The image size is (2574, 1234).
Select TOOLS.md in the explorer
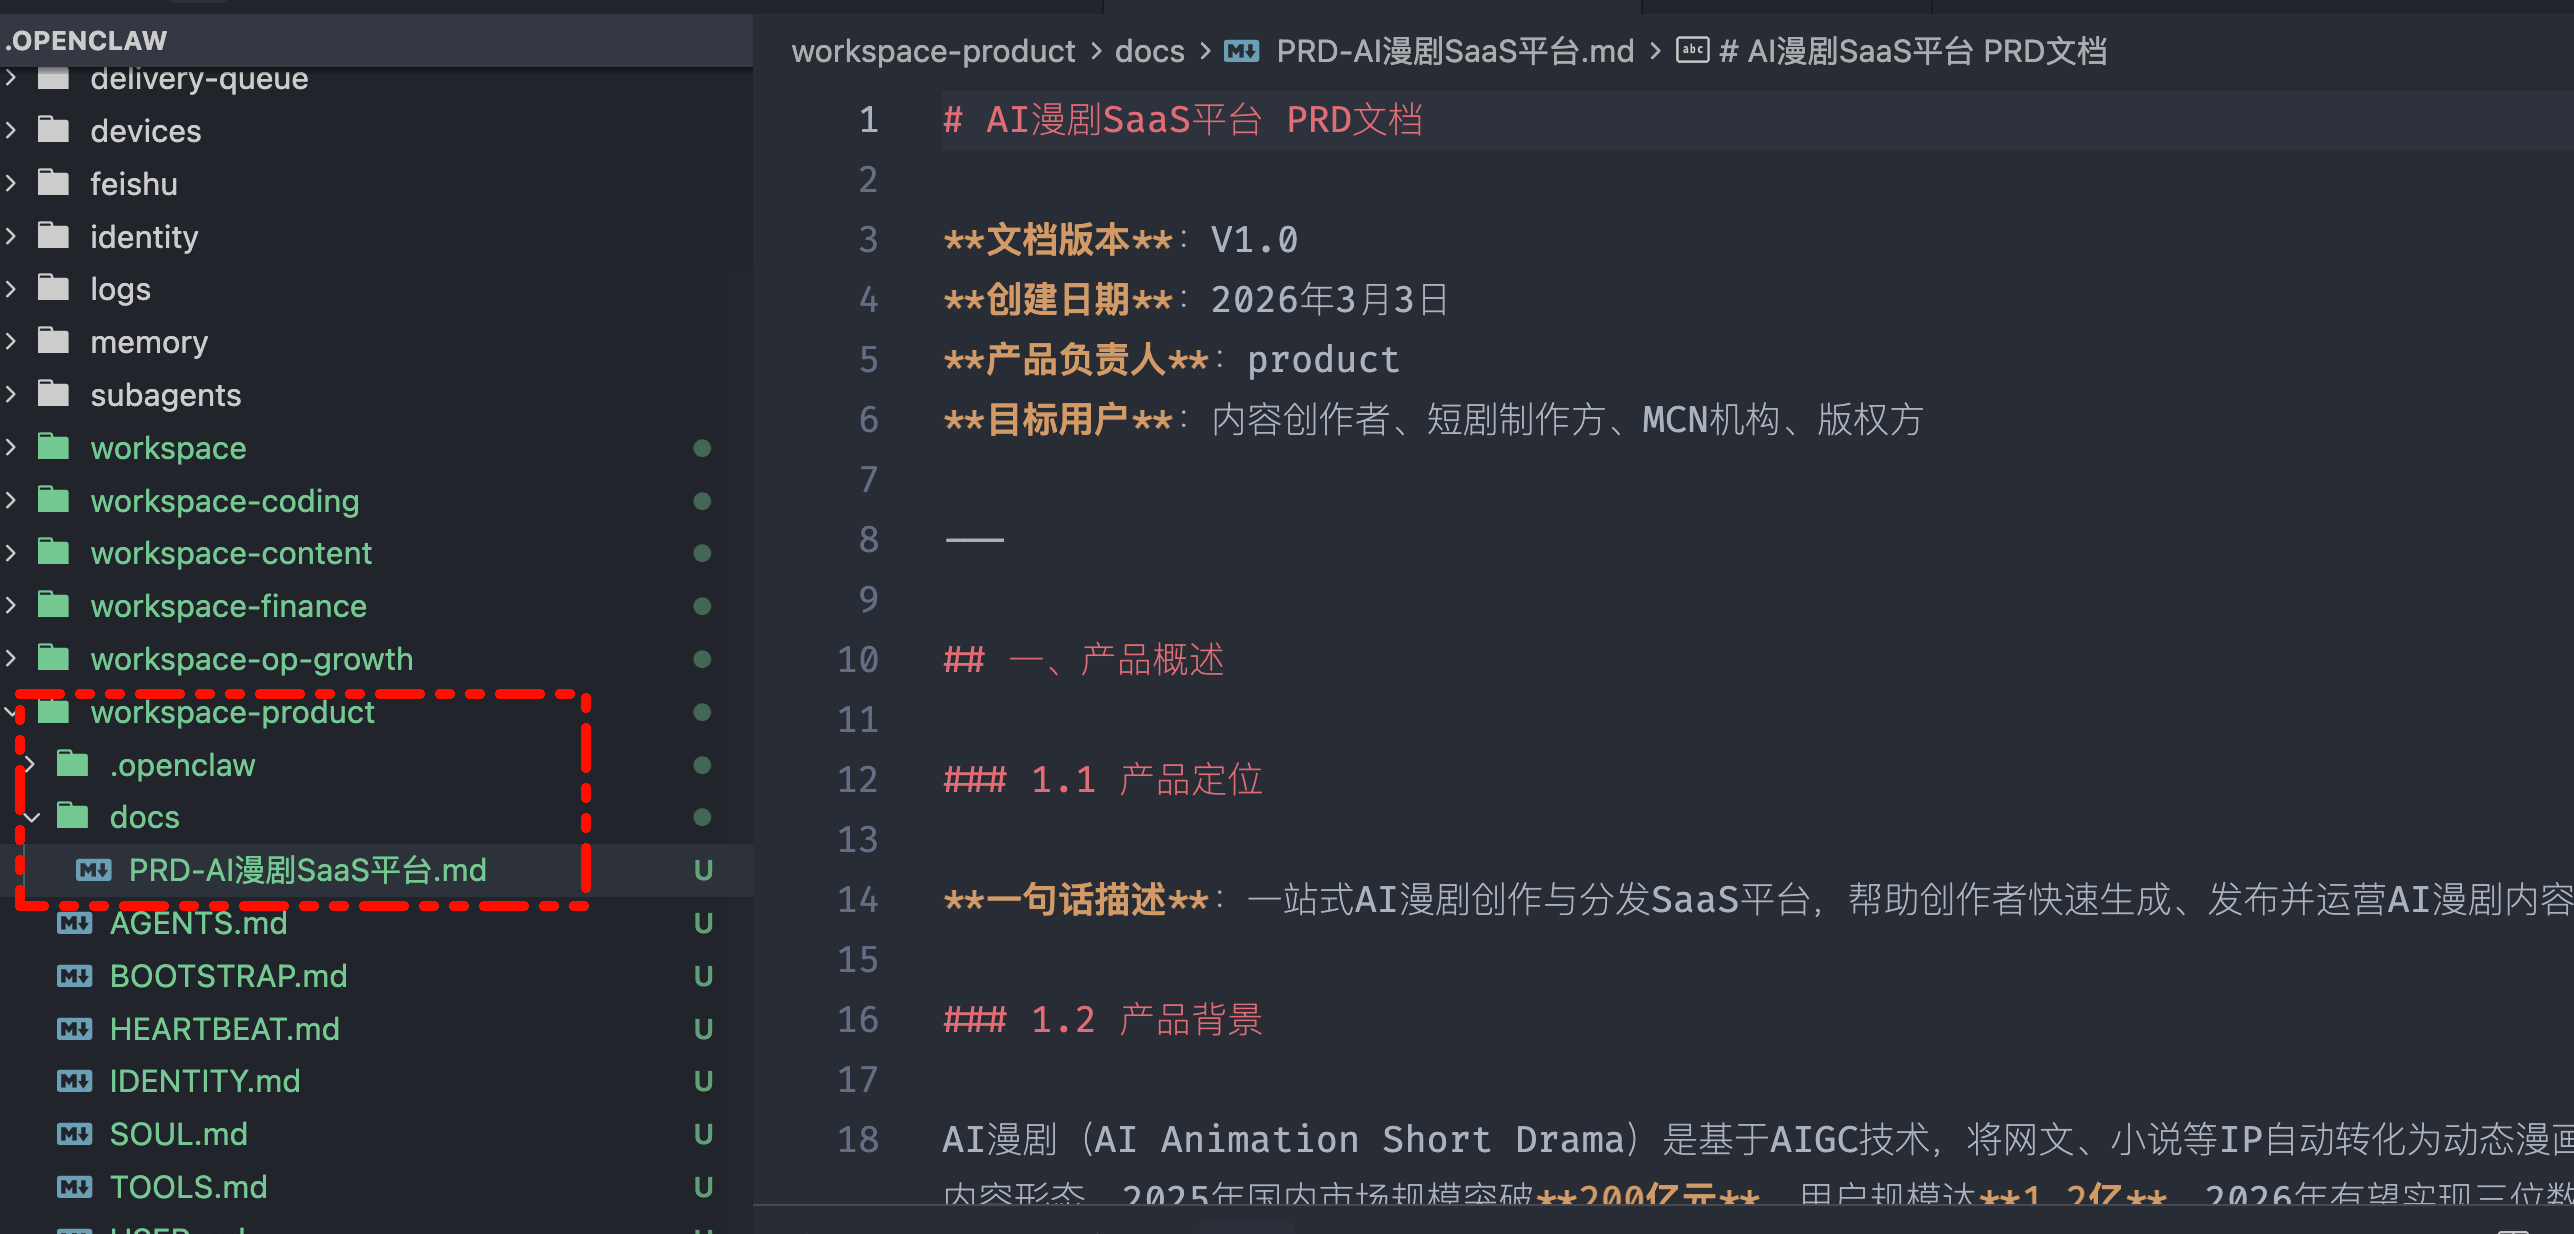click(188, 1187)
